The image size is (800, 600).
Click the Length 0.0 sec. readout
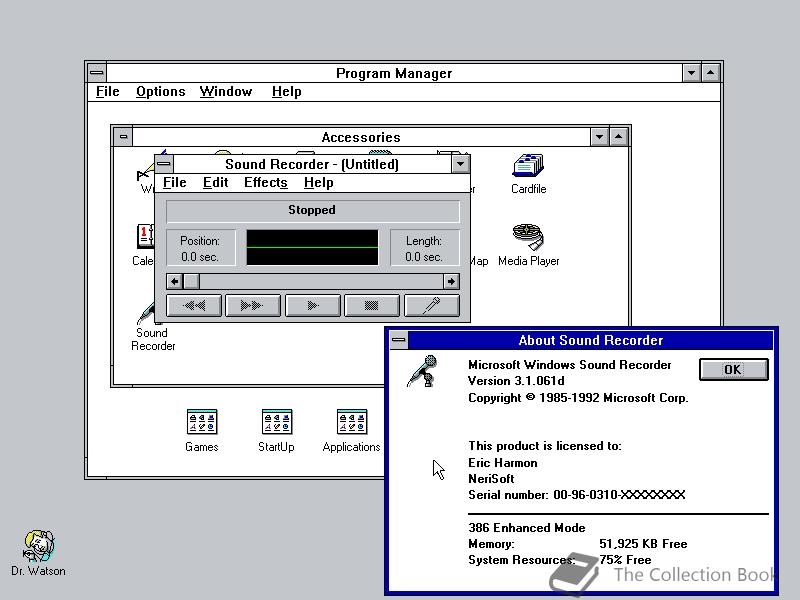tap(424, 248)
